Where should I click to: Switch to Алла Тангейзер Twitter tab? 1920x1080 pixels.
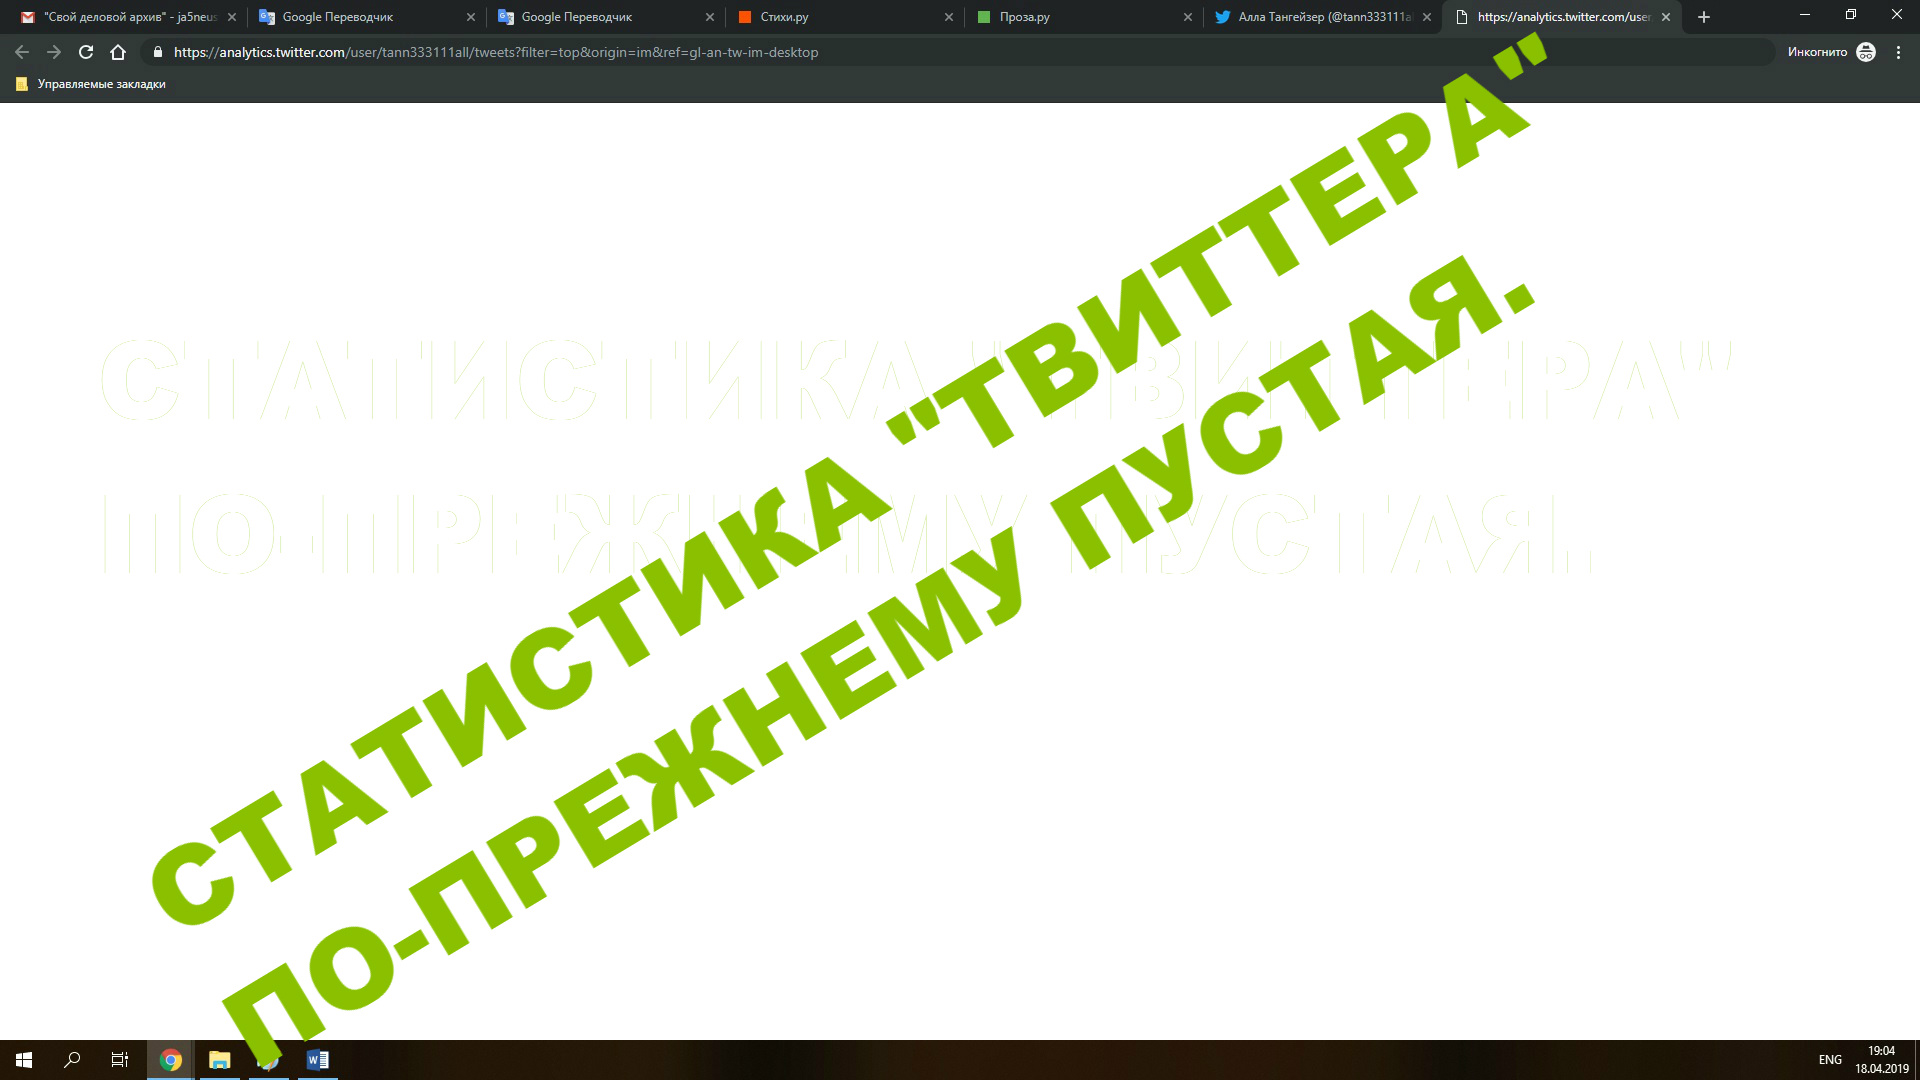click(1322, 17)
